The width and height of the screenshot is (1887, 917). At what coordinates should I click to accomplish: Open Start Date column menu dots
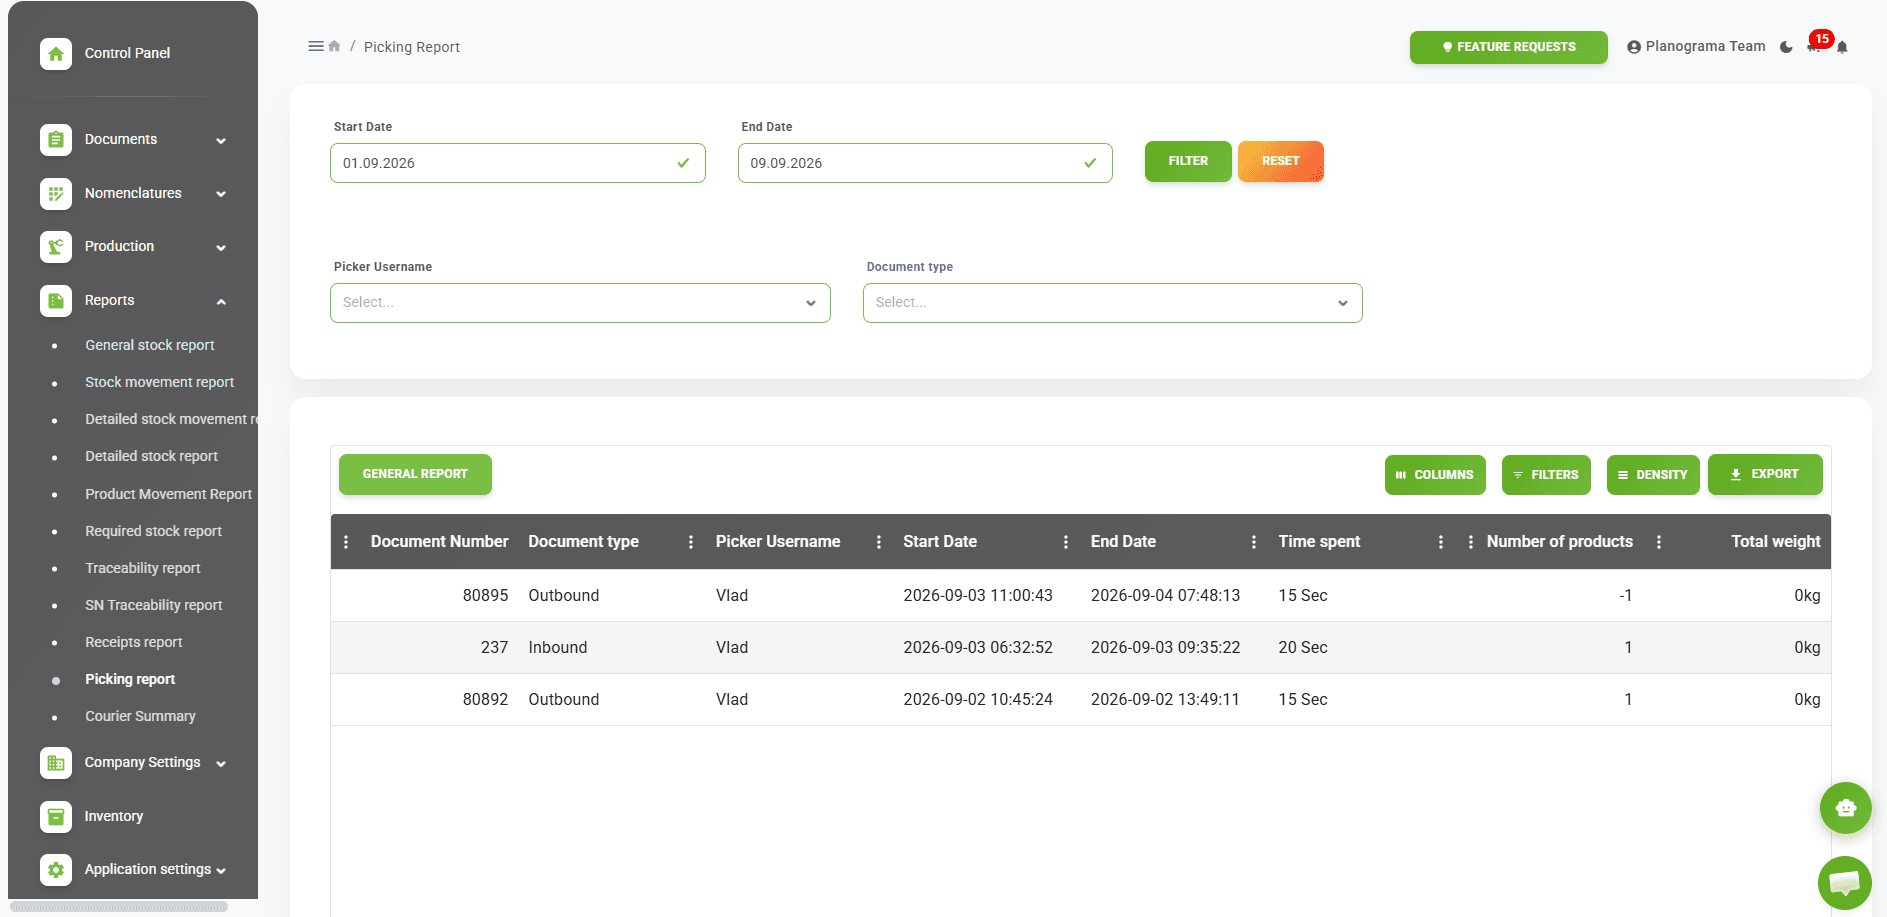[1066, 542]
